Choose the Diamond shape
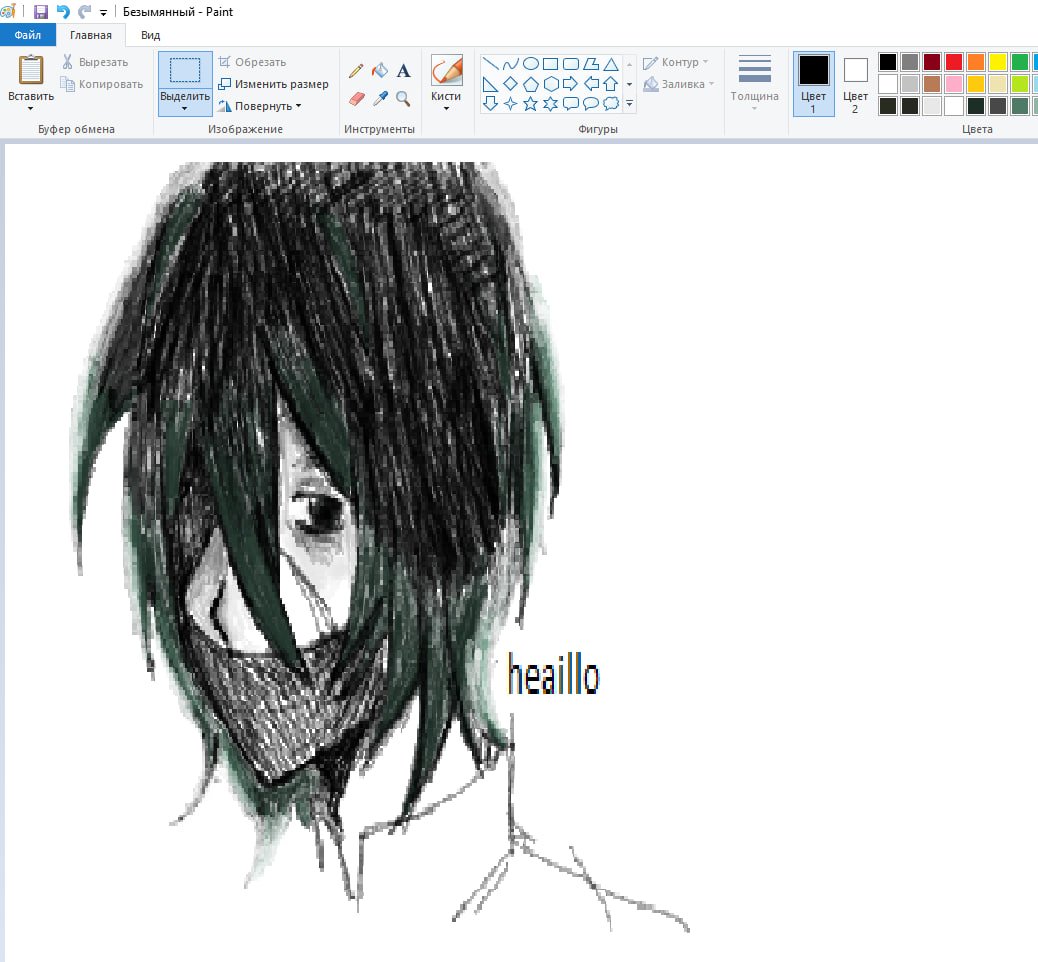The width and height of the screenshot is (1038, 962). pos(510,84)
